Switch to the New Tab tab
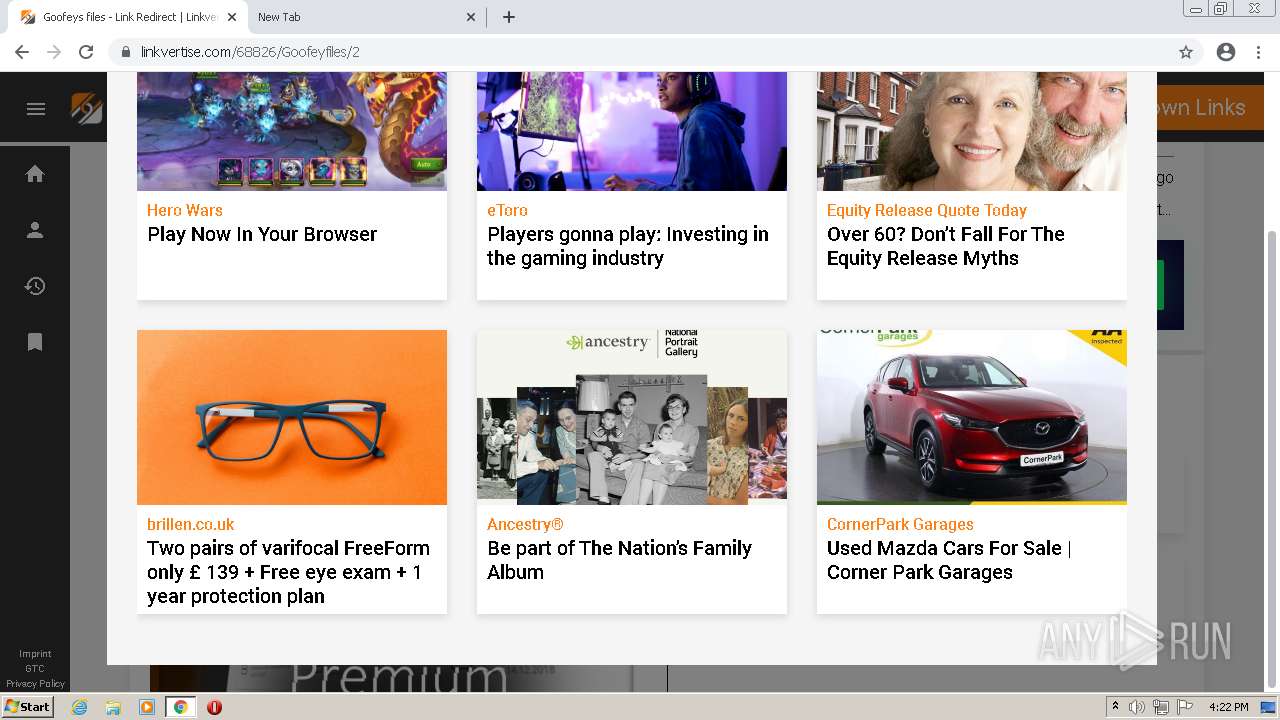1280x720 pixels. pos(367,17)
